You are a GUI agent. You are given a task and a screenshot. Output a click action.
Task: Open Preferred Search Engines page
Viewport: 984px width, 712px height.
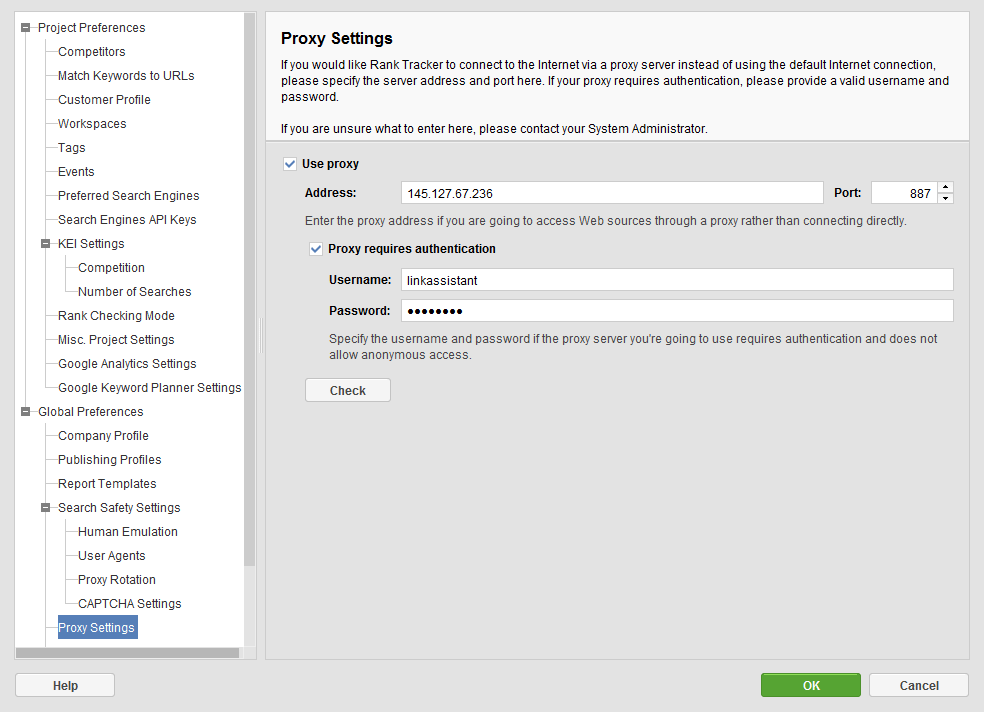coord(129,196)
